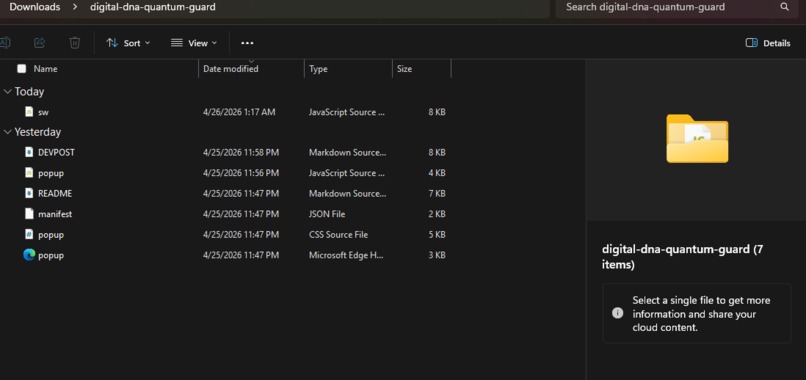Click the date "4/26/2026 1:17 AM"
This screenshot has width=806, height=380.
coord(239,112)
